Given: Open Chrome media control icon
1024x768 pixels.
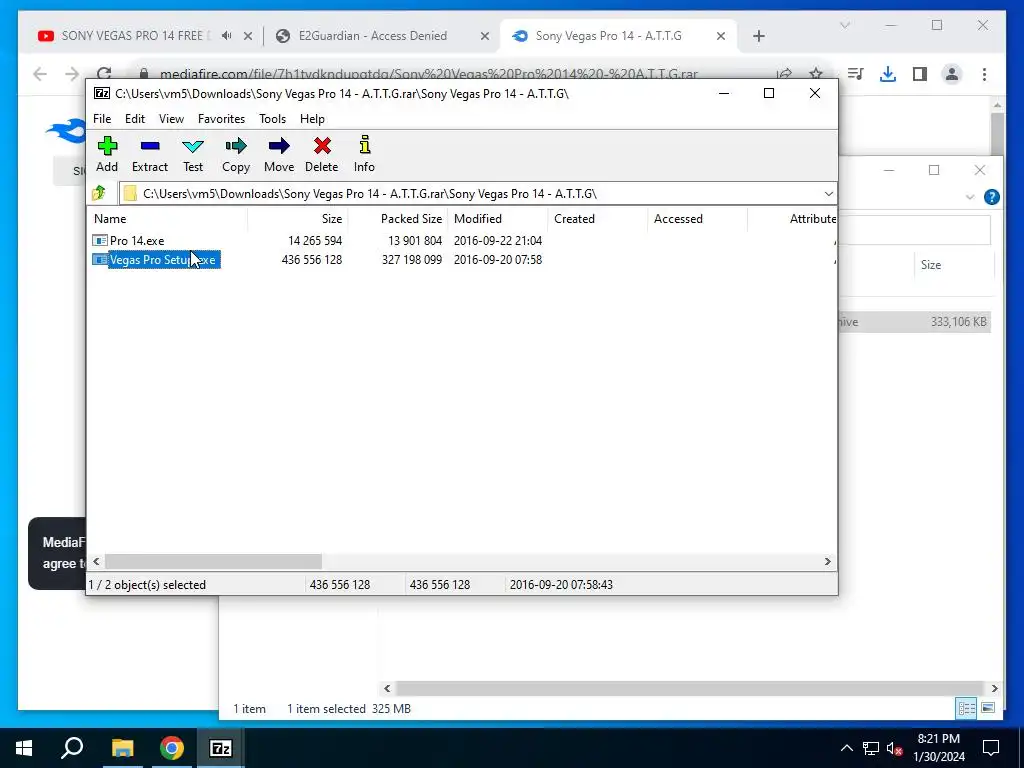Looking at the screenshot, I should coord(856,74).
